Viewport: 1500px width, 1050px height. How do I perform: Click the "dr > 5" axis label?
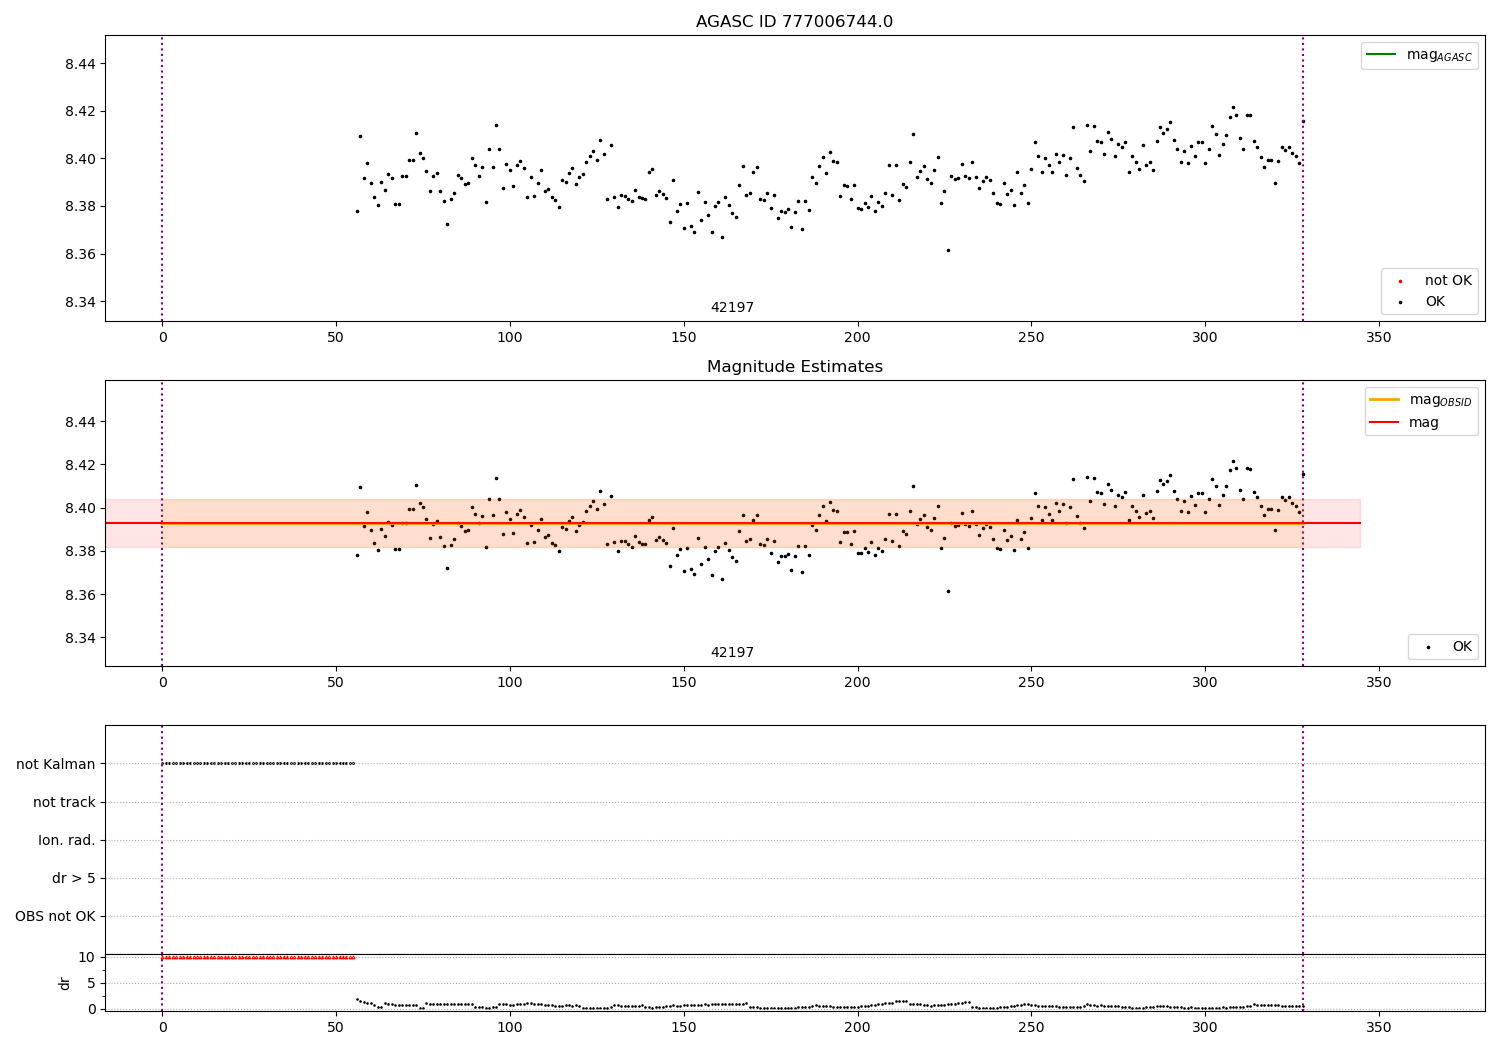click(74, 879)
